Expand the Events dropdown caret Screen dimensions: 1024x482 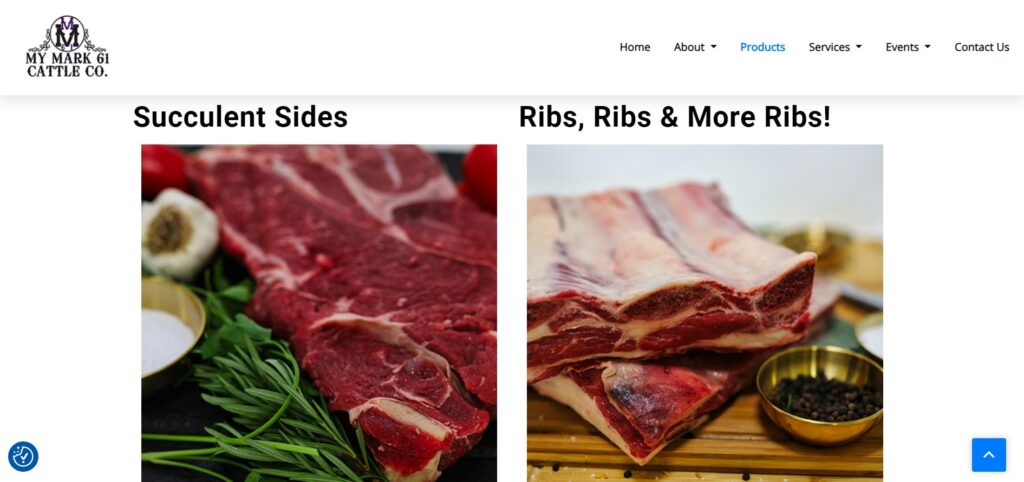927,47
